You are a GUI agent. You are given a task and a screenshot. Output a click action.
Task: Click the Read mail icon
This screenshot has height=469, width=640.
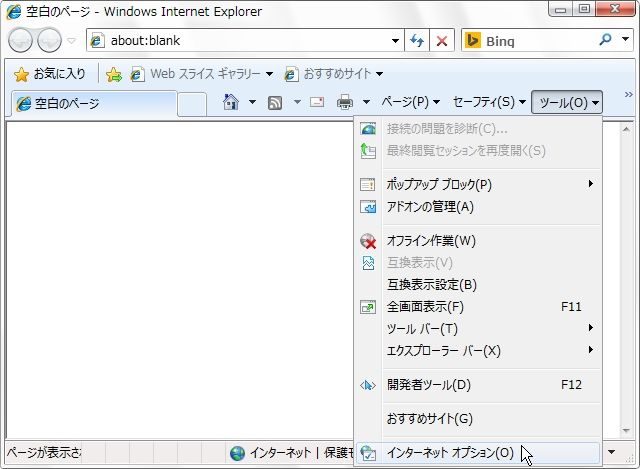317,102
